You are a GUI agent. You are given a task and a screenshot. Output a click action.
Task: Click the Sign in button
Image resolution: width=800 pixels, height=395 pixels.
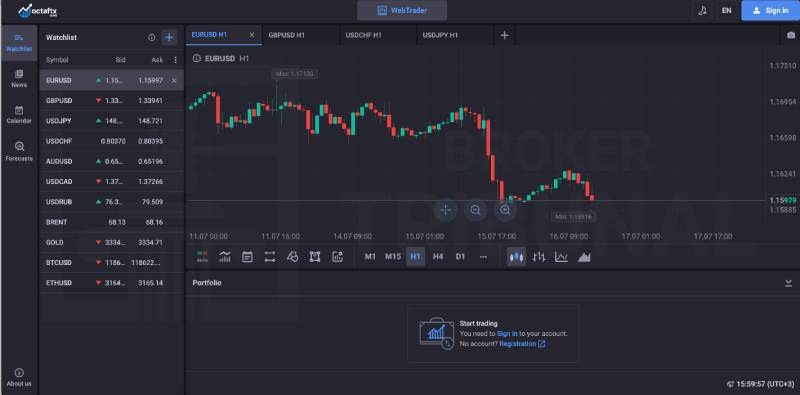[x=770, y=10]
